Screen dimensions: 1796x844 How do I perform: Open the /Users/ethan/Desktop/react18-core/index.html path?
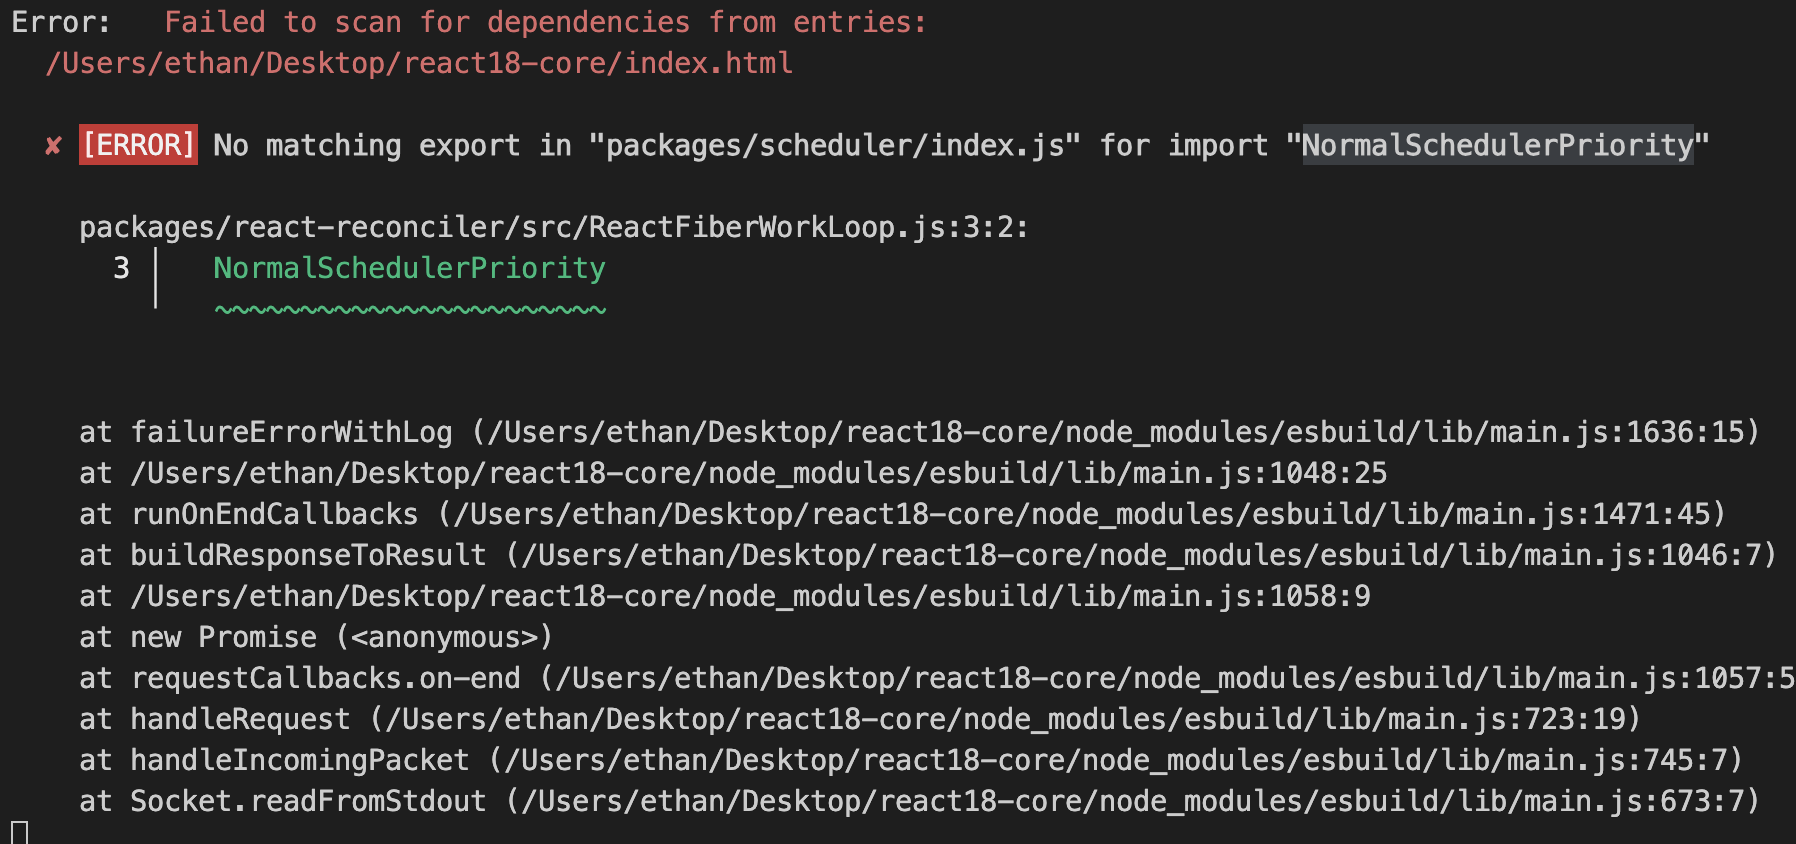[419, 63]
